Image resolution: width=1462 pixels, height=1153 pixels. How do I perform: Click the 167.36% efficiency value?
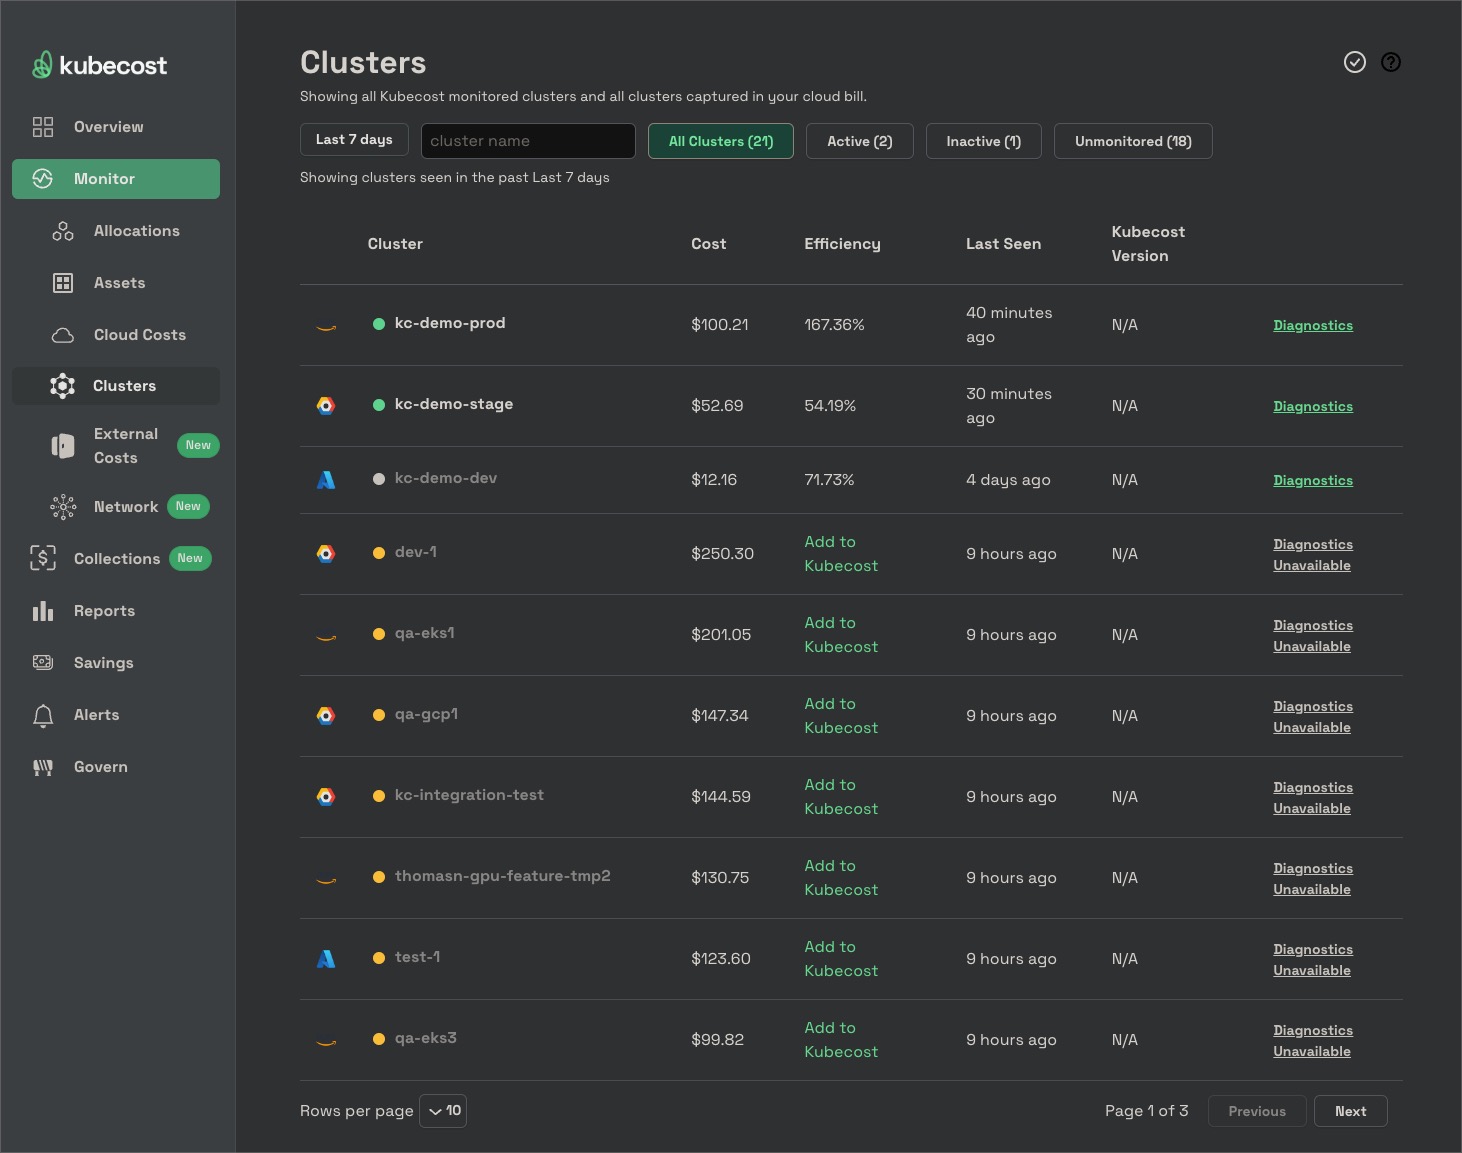(834, 325)
